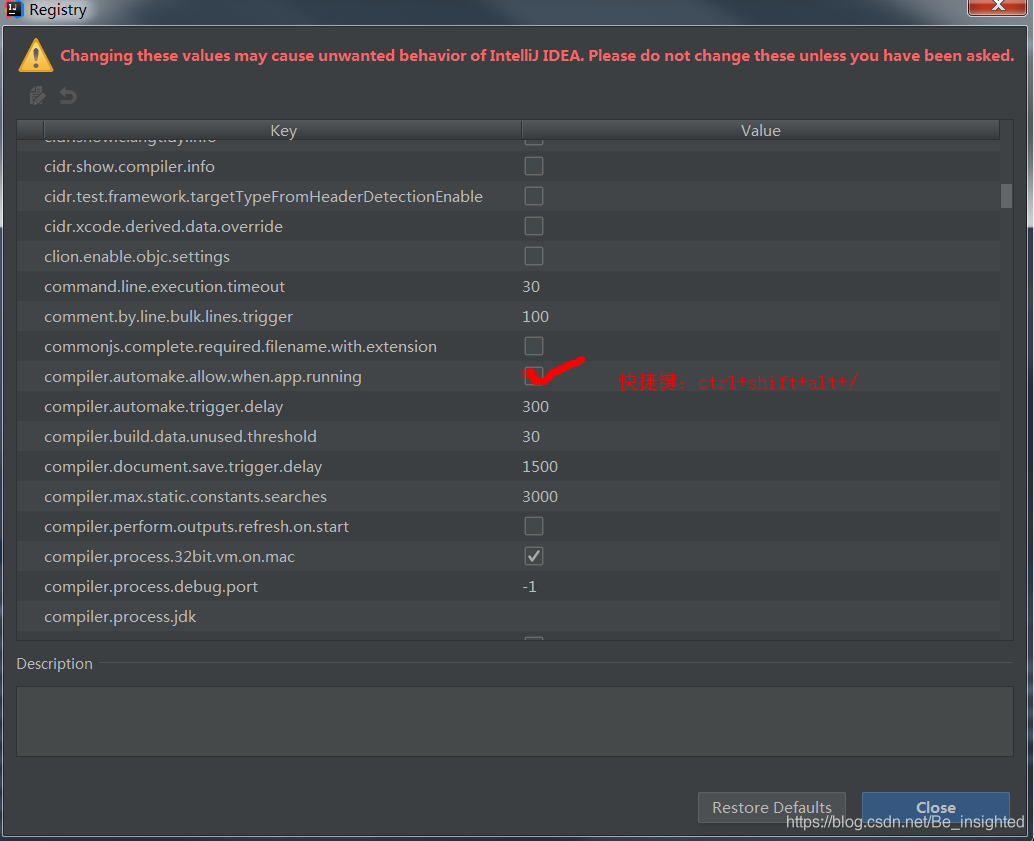Select the clion.enable.objc.settings key text

point(137,257)
